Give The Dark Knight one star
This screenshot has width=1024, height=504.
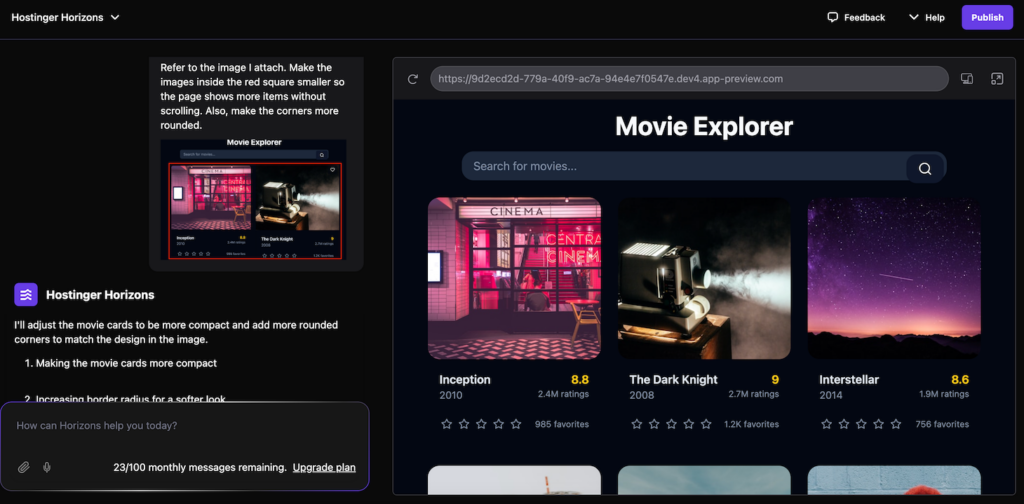click(637, 424)
